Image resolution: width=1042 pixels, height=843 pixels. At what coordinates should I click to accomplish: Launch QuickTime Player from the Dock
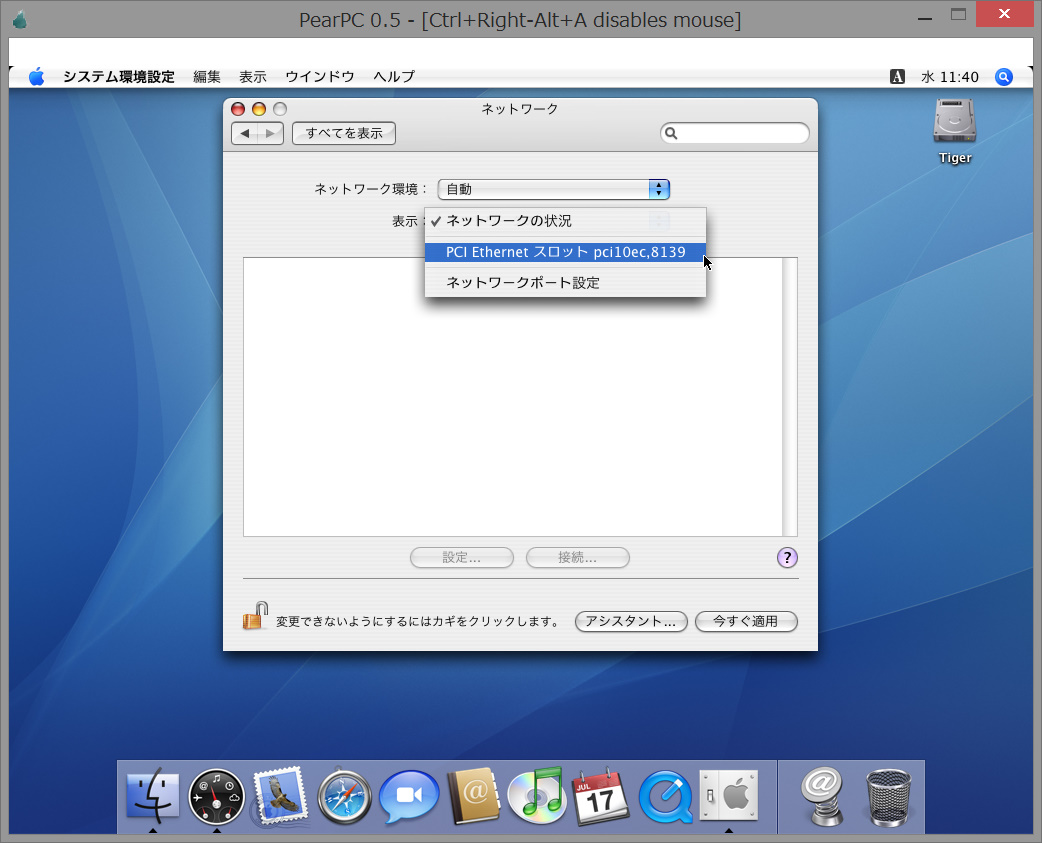click(665, 796)
